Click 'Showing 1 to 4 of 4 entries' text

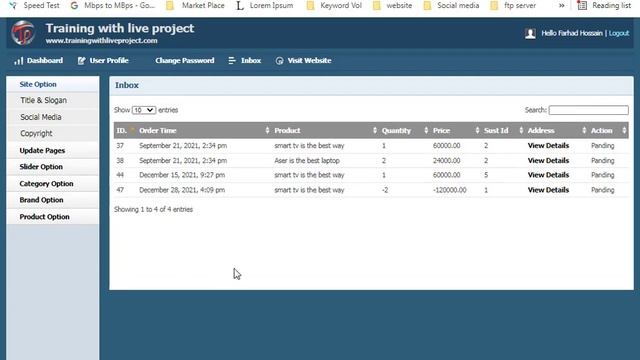pyautogui.click(x=153, y=209)
